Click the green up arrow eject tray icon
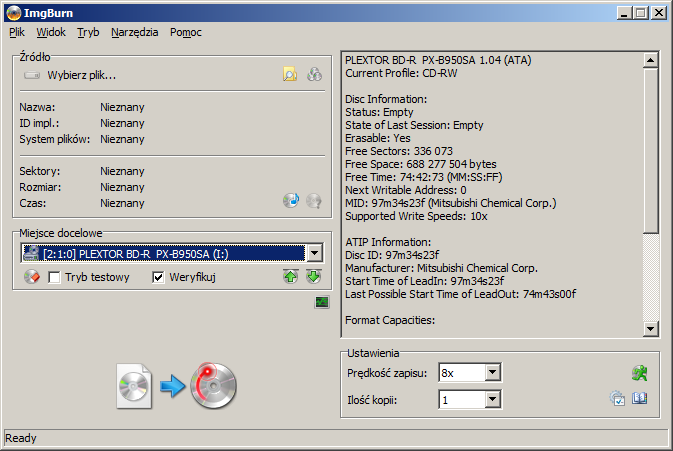Screen dimensions: 673x451 point(291,276)
